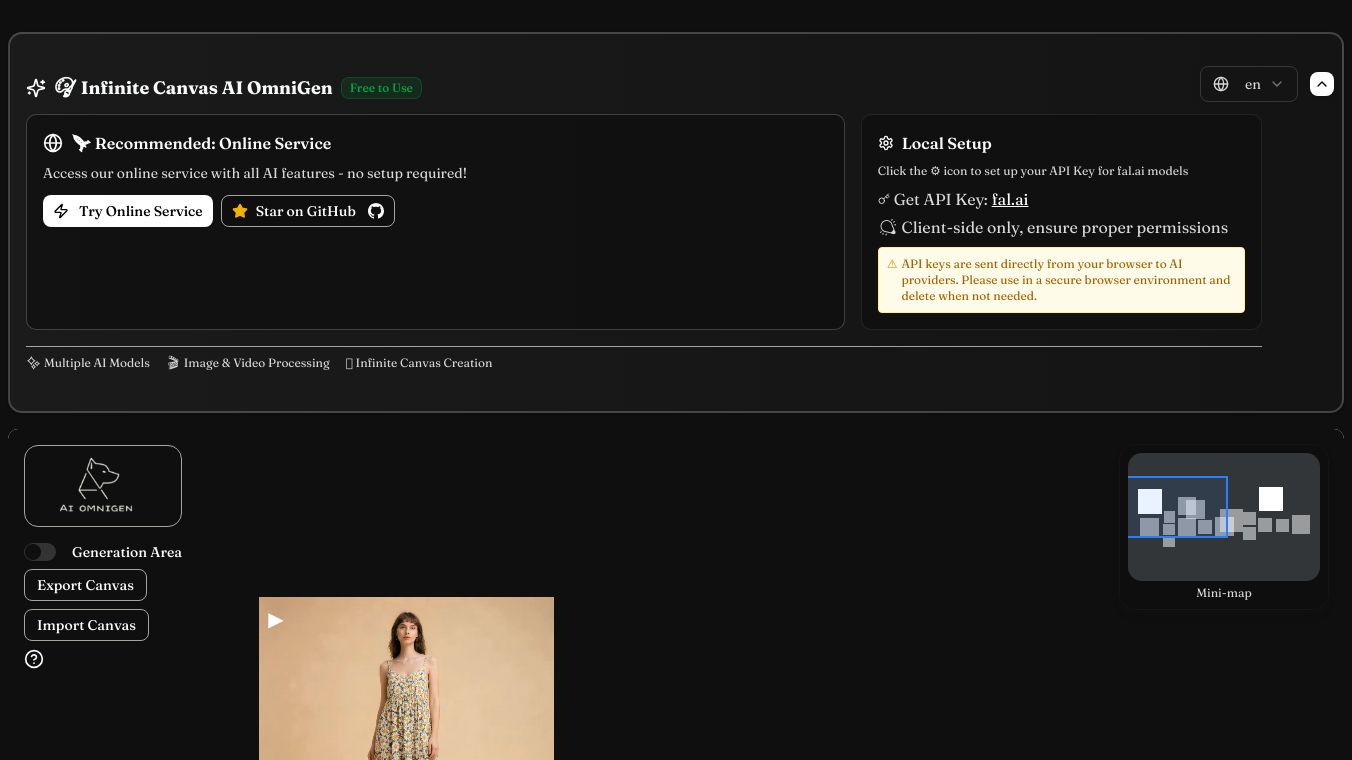
Task: Click the sparkle icon before the app title
Action: 36,88
